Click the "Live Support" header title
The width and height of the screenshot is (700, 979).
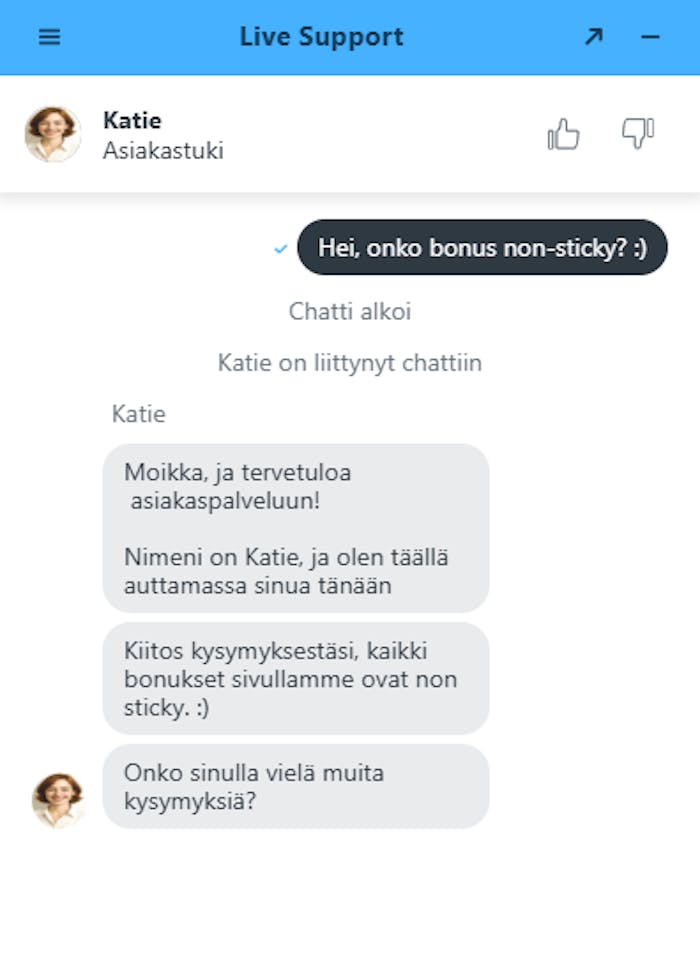click(x=321, y=37)
